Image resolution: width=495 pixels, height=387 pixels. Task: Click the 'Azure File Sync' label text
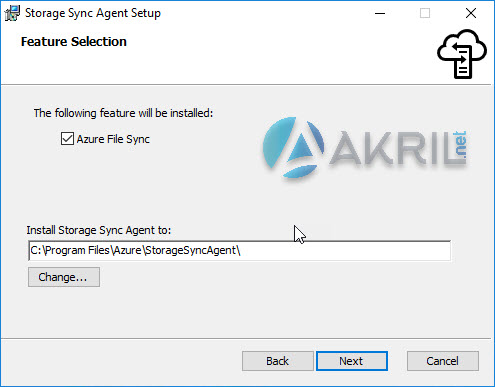point(113,139)
